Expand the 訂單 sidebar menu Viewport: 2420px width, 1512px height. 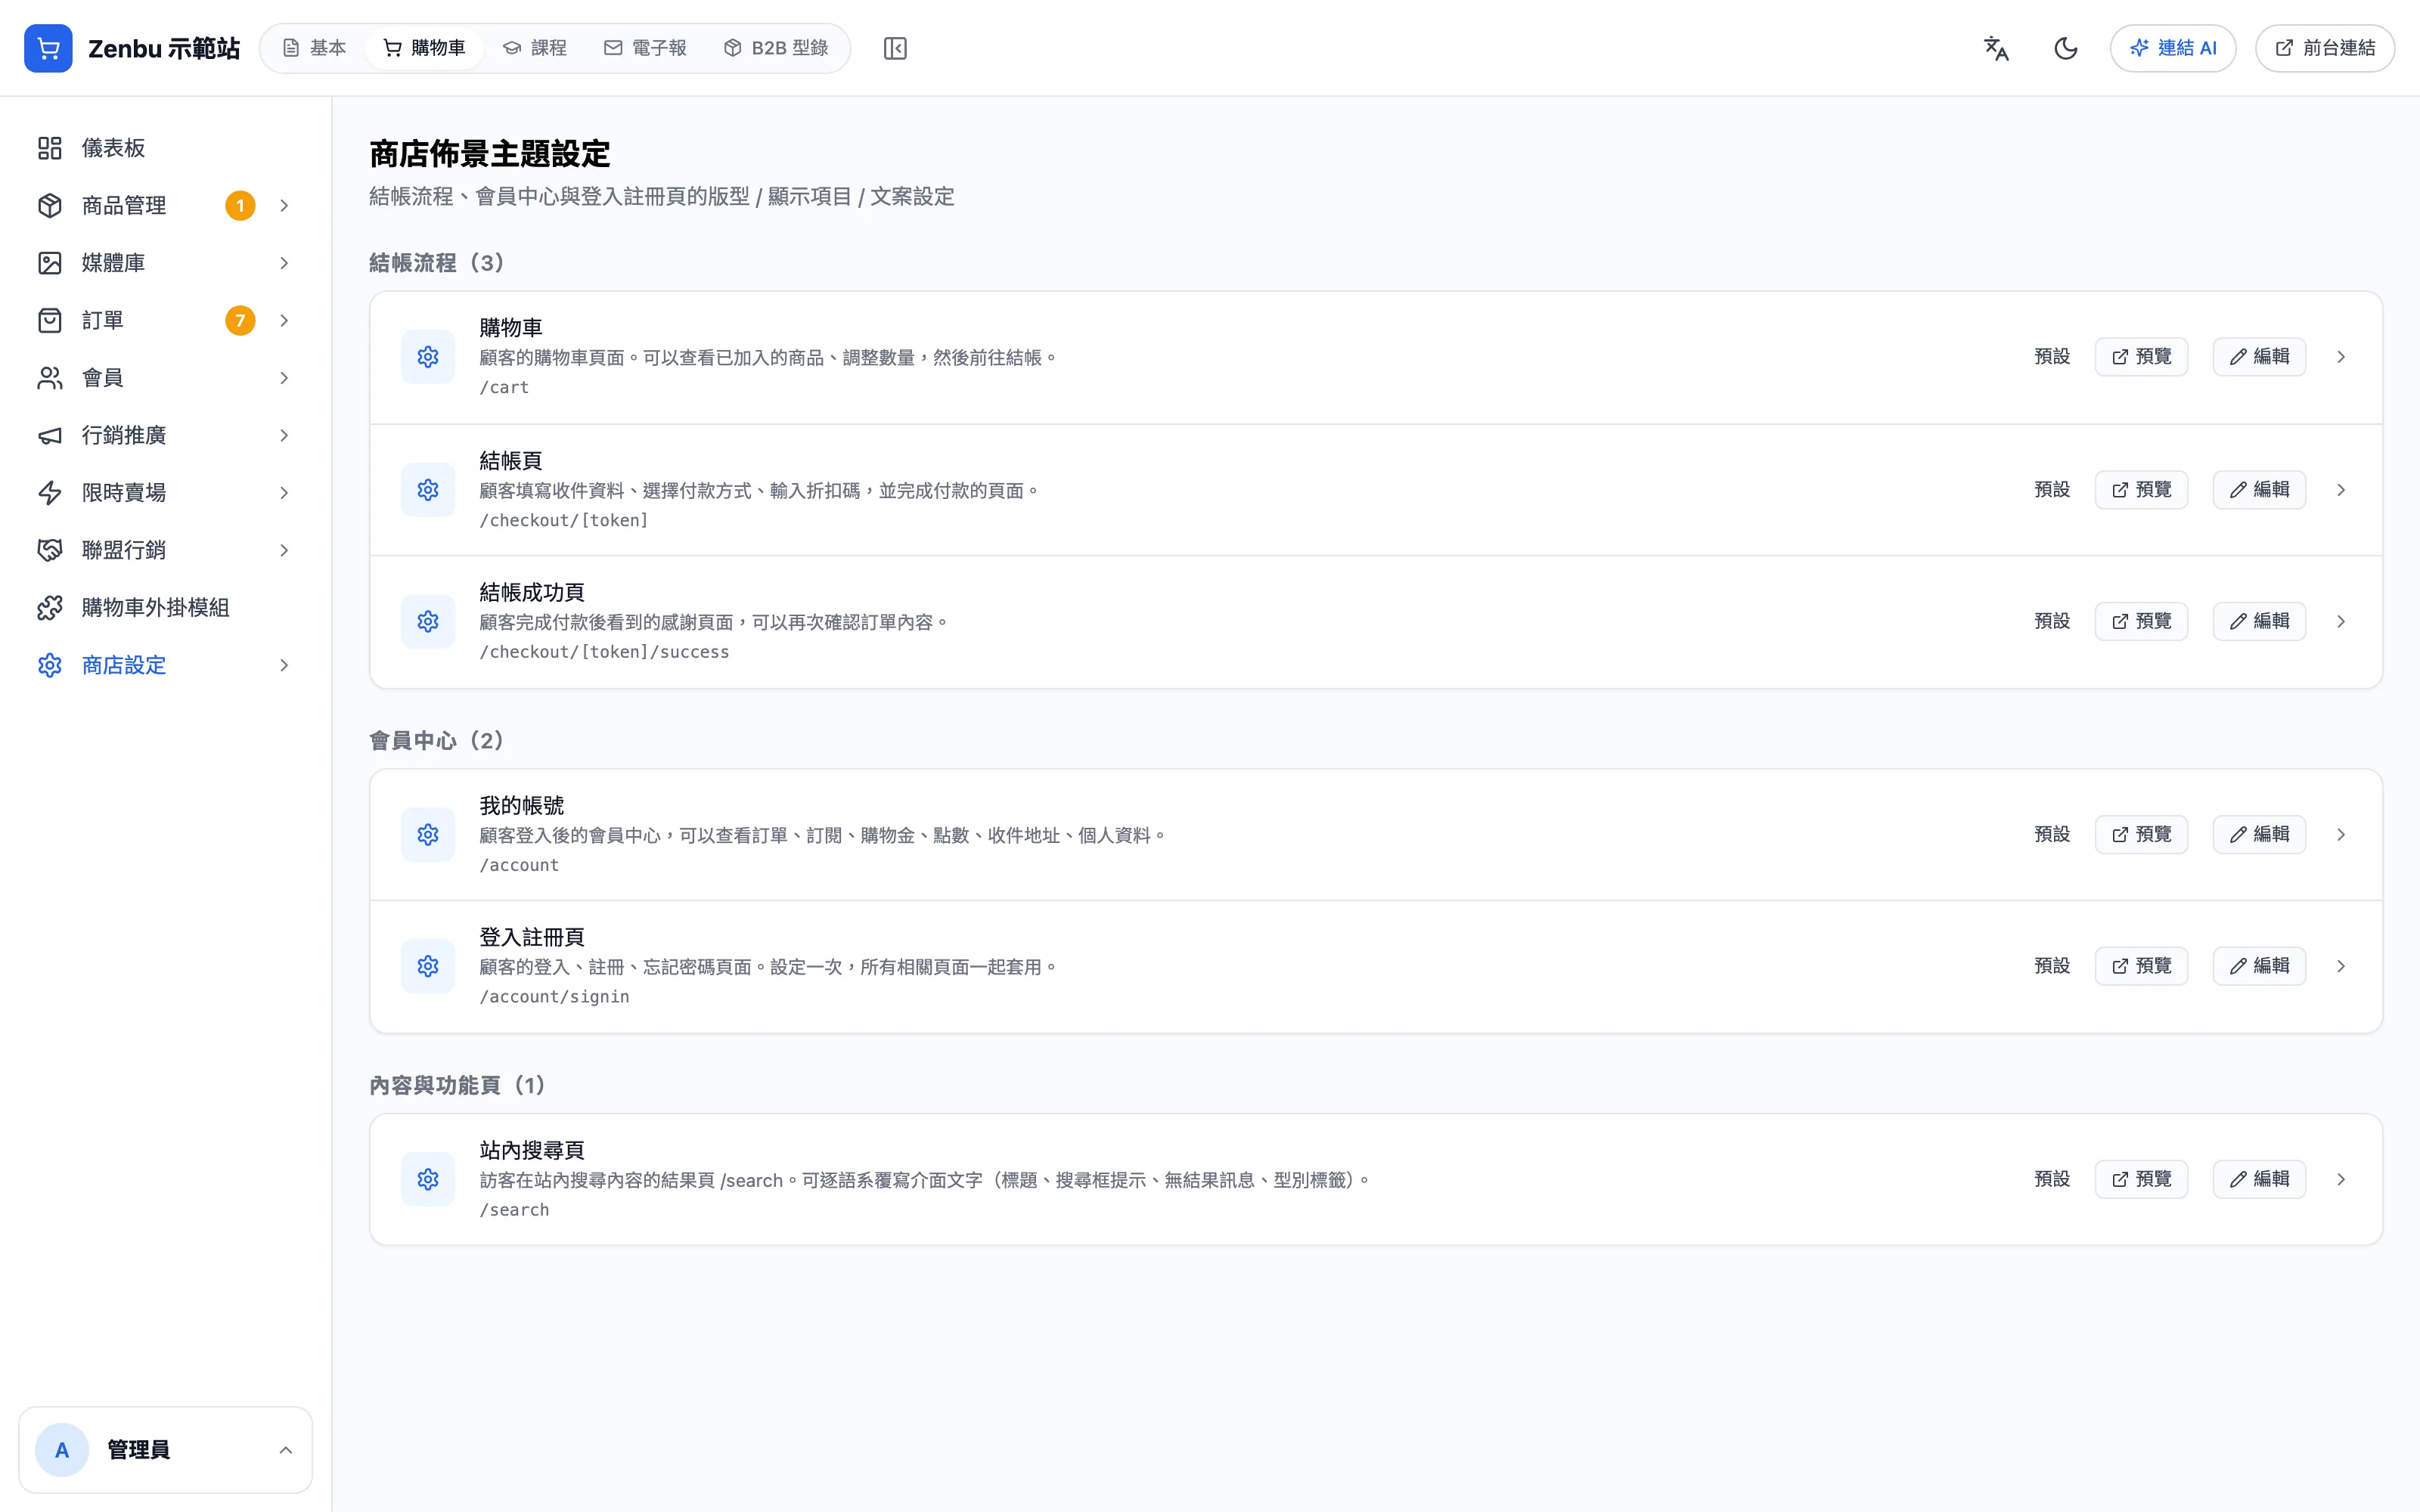point(284,321)
